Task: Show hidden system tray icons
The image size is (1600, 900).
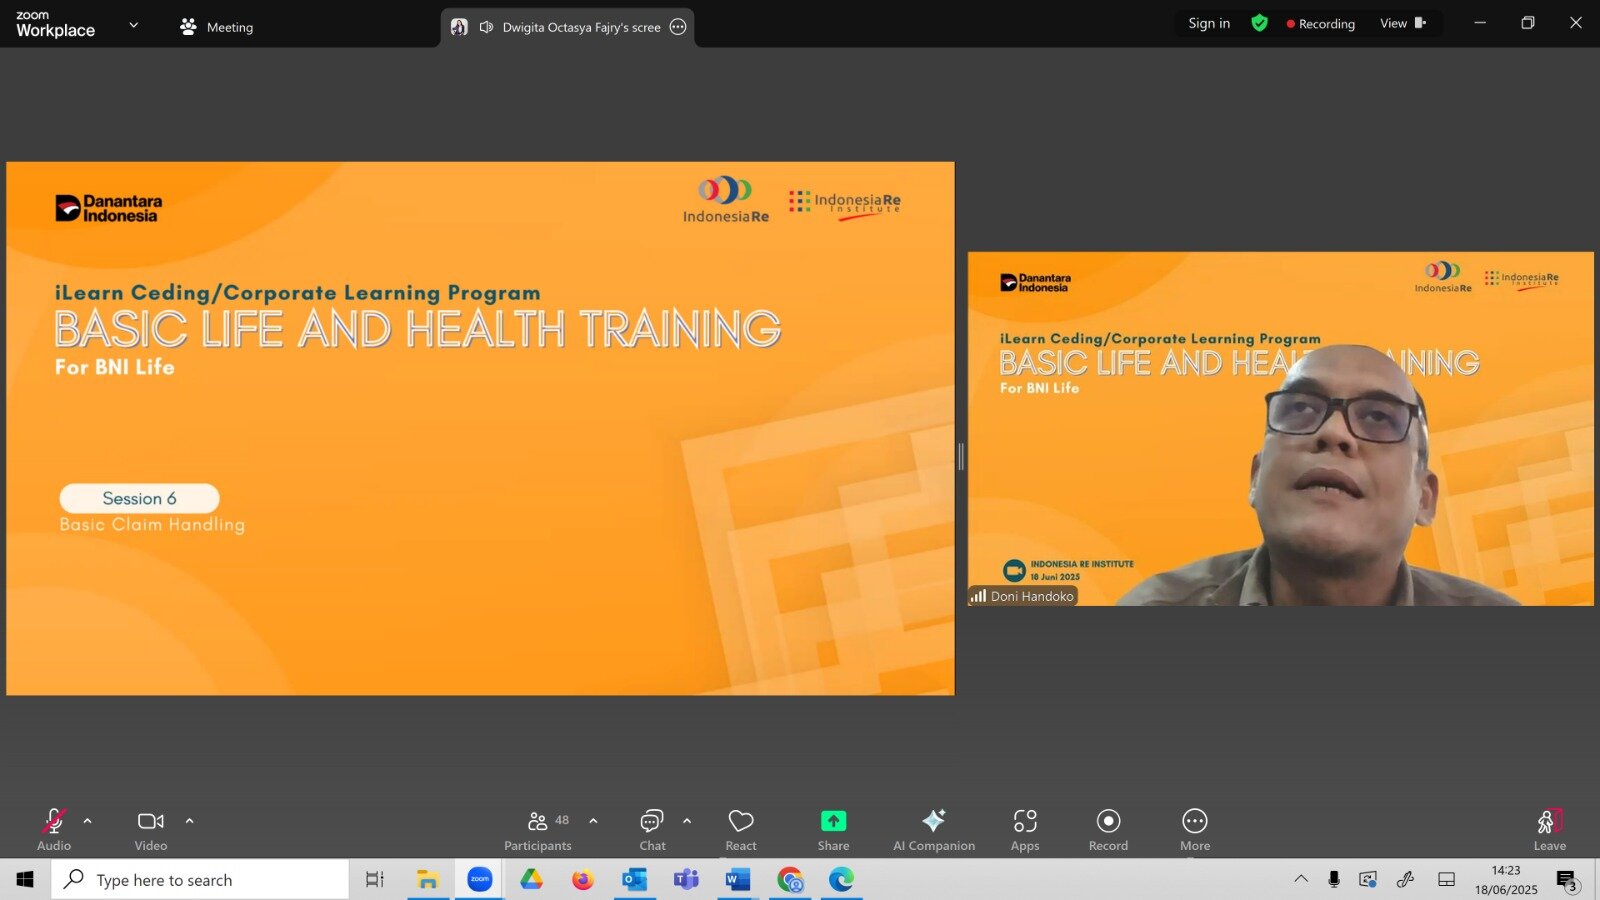Action: (1301, 879)
